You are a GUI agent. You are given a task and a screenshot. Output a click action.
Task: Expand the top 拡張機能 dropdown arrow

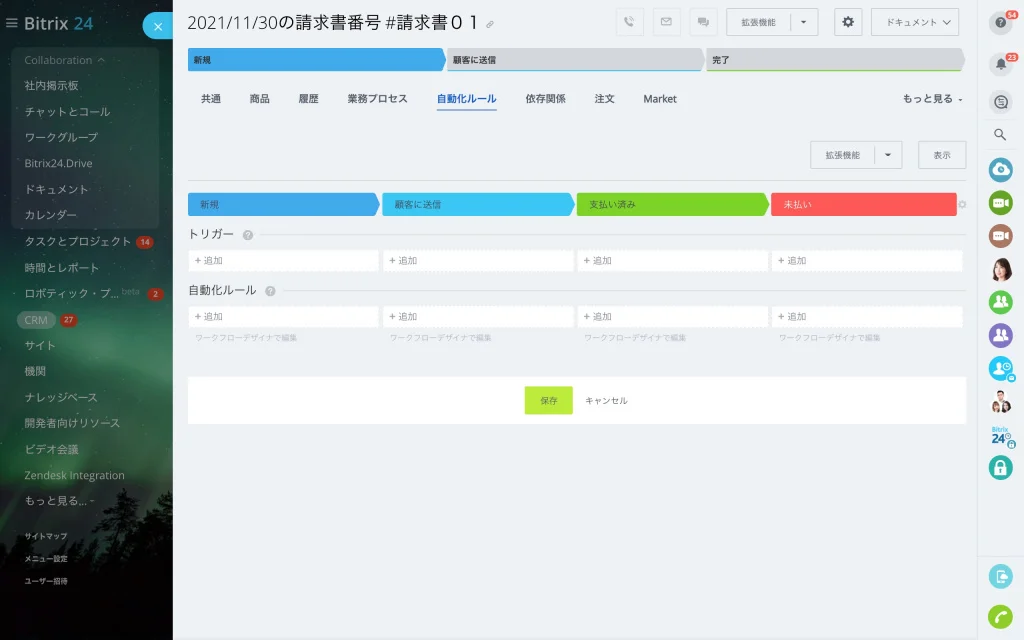click(x=804, y=22)
